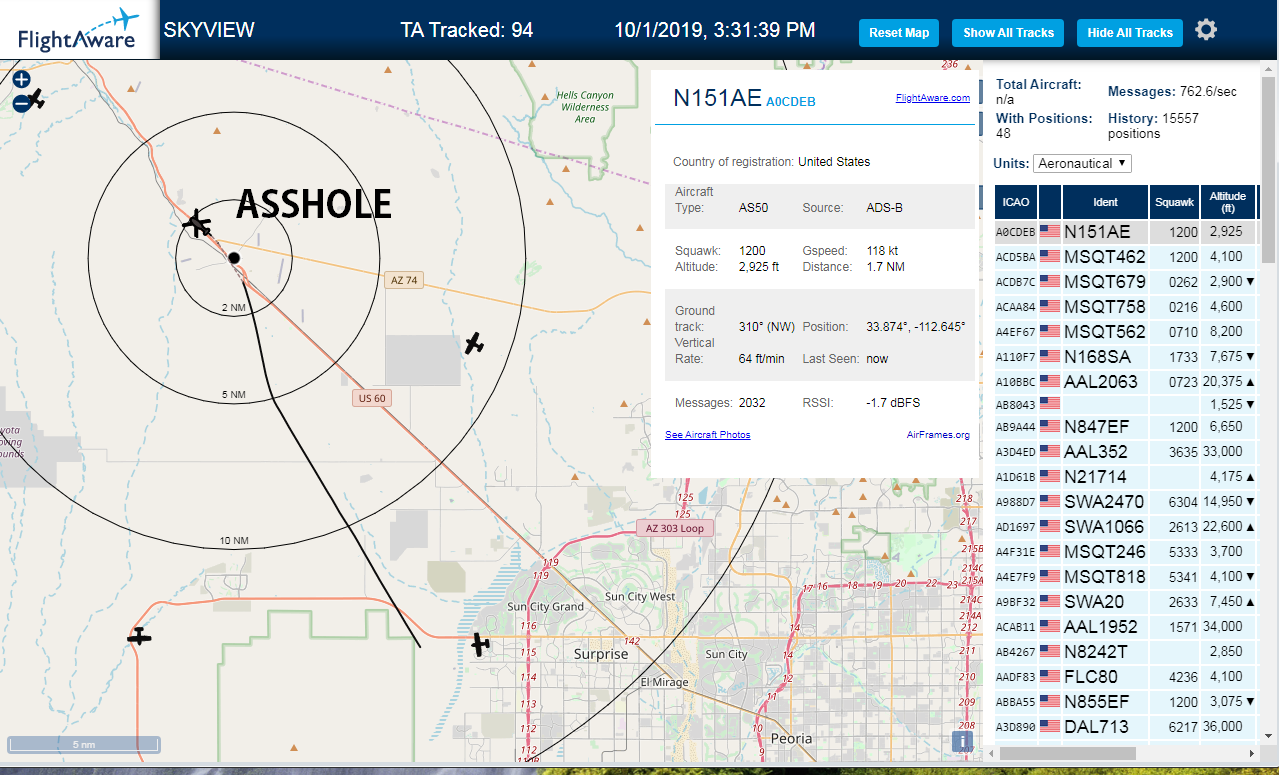The height and width of the screenshot is (775, 1279).
Task: Click the FlightAware logo
Action: coord(79,30)
